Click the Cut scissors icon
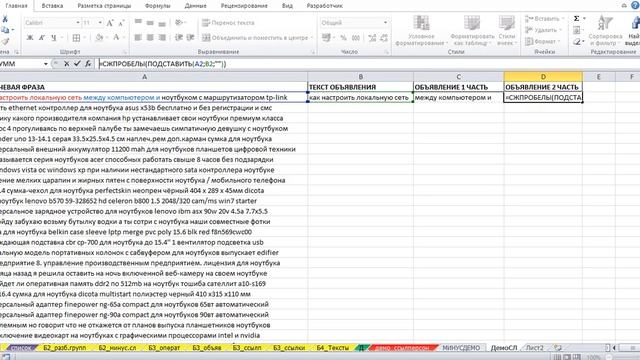Image resolution: width=640 pixels, height=360 pixels. [x=5, y=19]
